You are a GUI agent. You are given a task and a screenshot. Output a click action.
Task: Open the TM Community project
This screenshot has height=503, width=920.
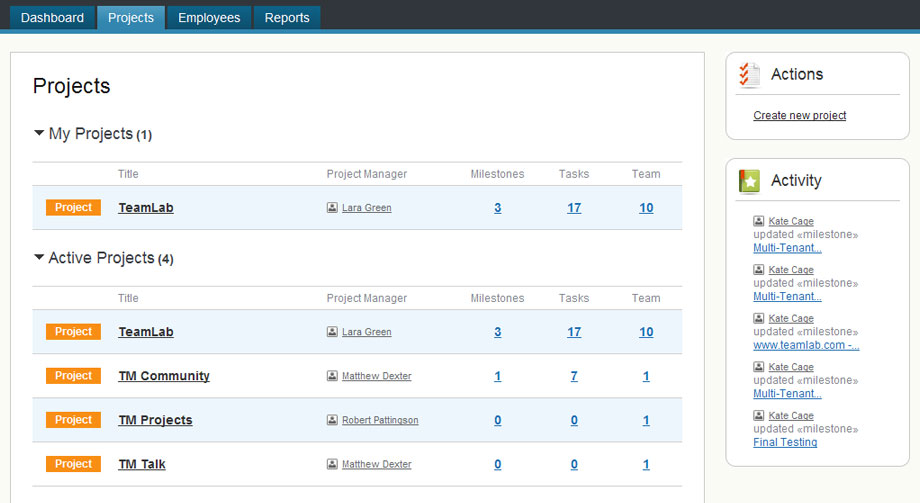[164, 376]
